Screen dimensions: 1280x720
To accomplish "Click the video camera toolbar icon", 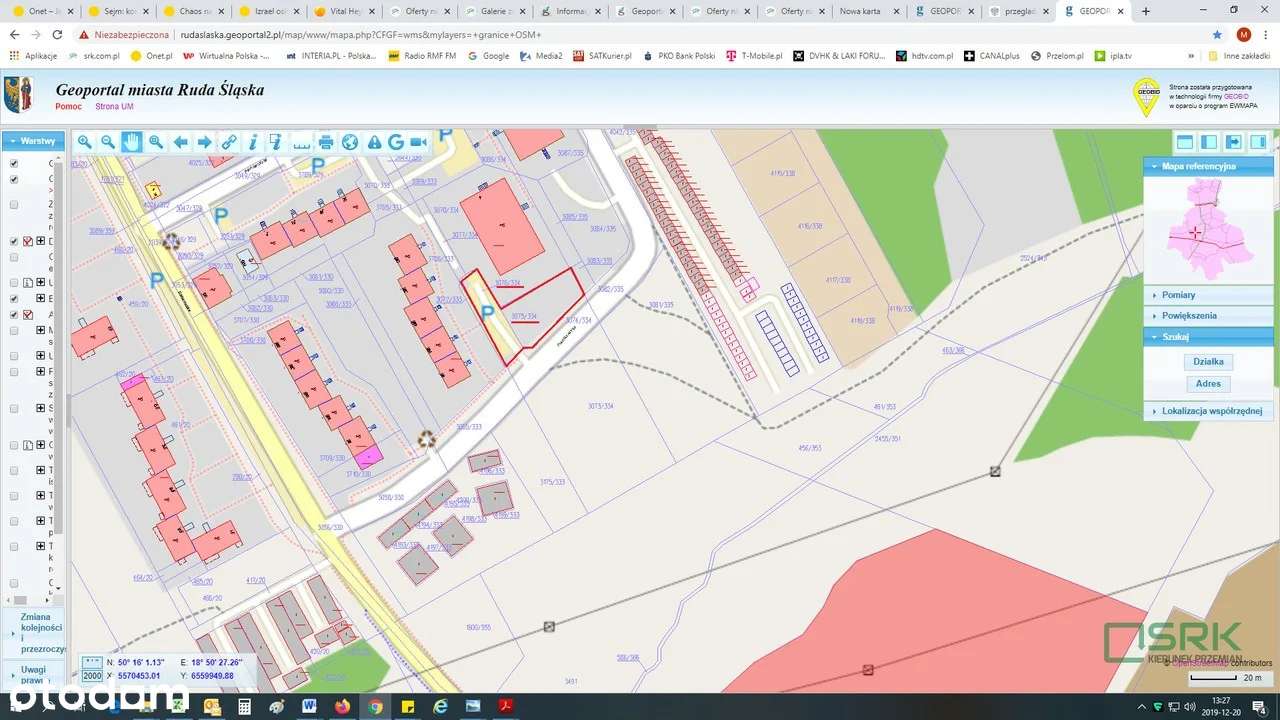I will click(x=419, y=142).
